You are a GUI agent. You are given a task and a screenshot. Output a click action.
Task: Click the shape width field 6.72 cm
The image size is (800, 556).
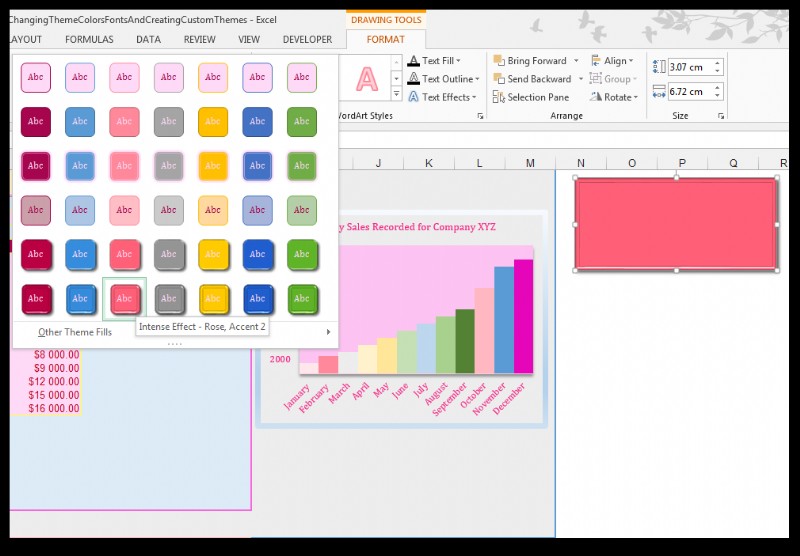(689, 92)
